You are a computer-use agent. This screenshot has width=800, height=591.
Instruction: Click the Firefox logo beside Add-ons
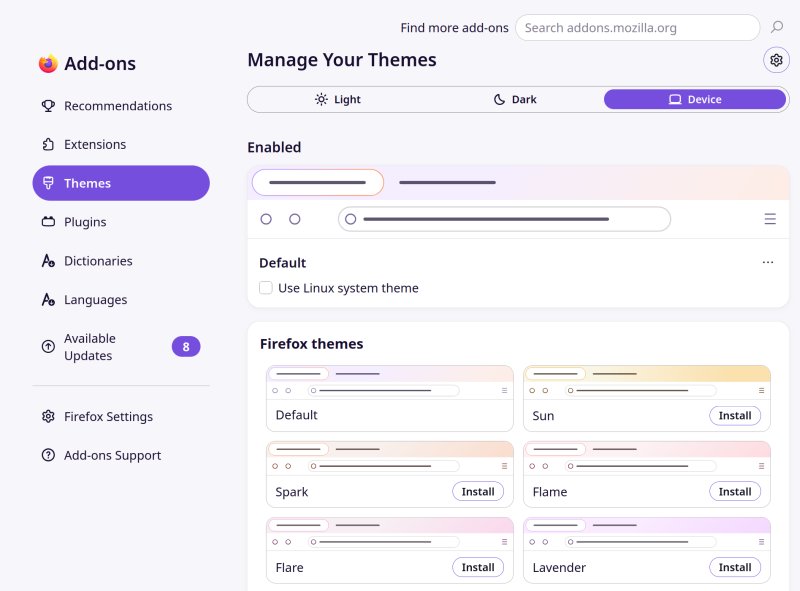point(48,63)
